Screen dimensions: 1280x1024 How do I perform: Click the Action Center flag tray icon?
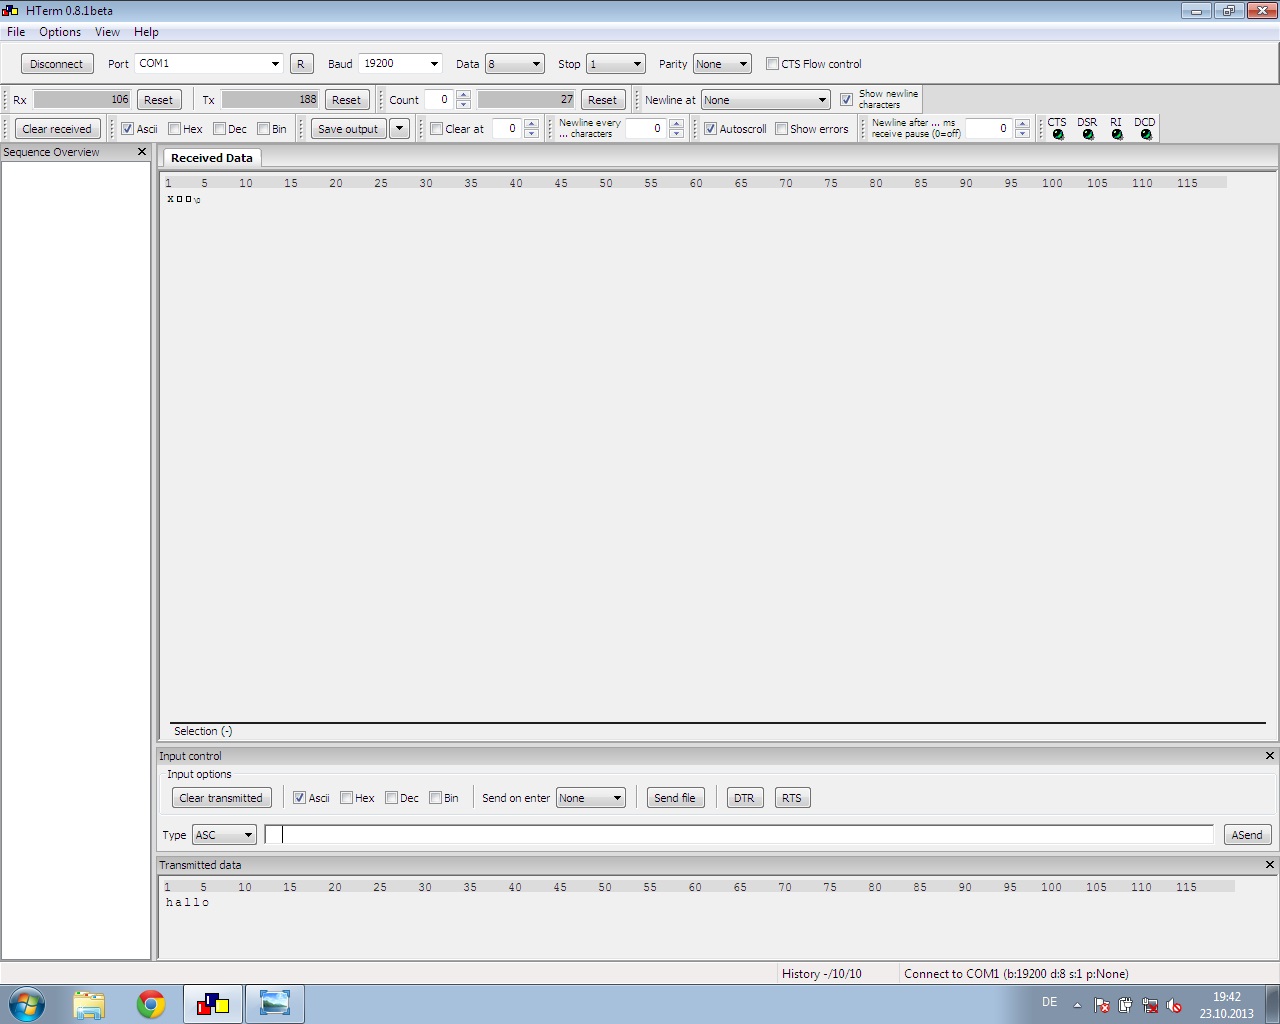tap(1102, 1005)
